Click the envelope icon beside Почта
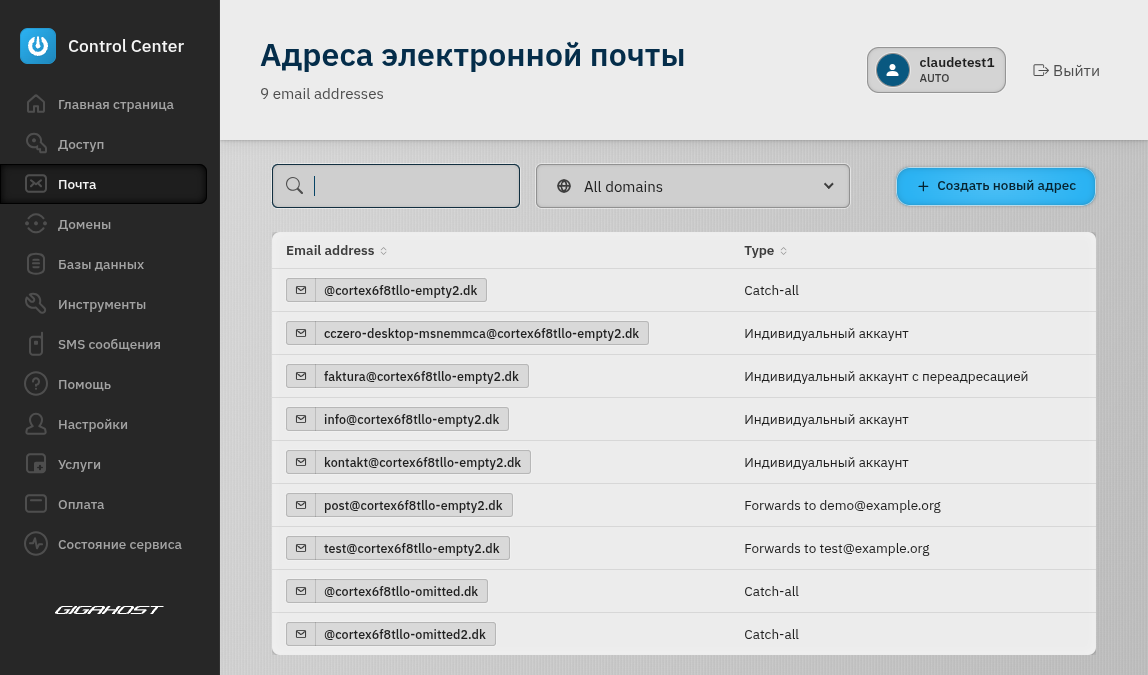The height and width of the screenshot is (675, 1148). [x=36, y=184]
